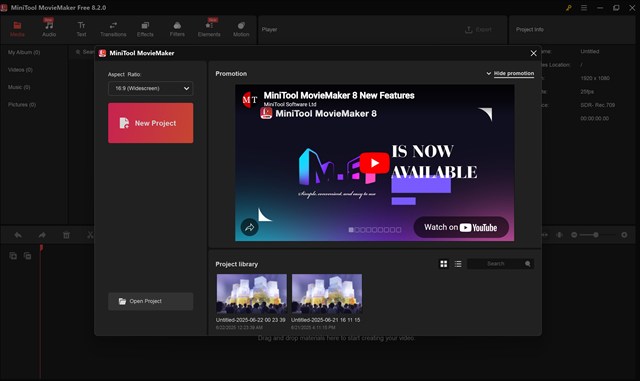
Task: Open the Aspect Ratio dropdown
Action: [151, 88]
